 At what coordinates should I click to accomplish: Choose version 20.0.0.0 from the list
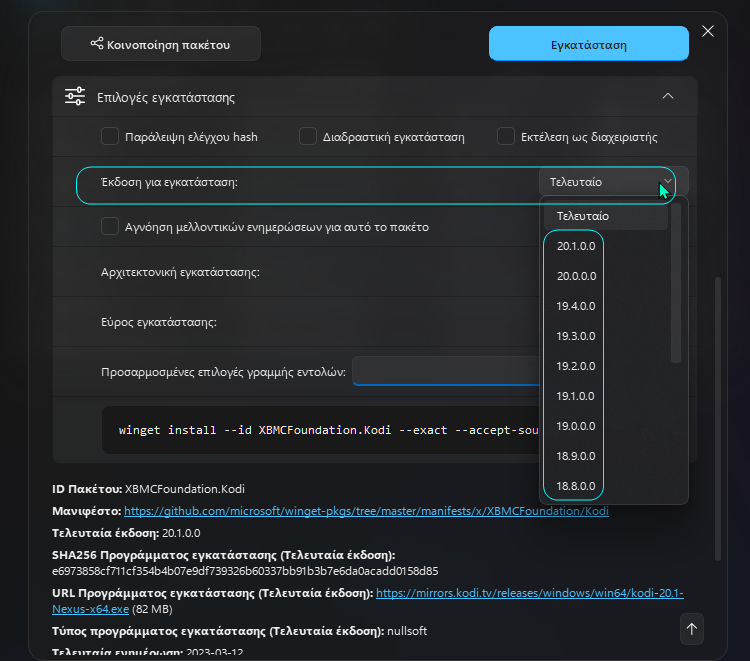pos(576,276)
